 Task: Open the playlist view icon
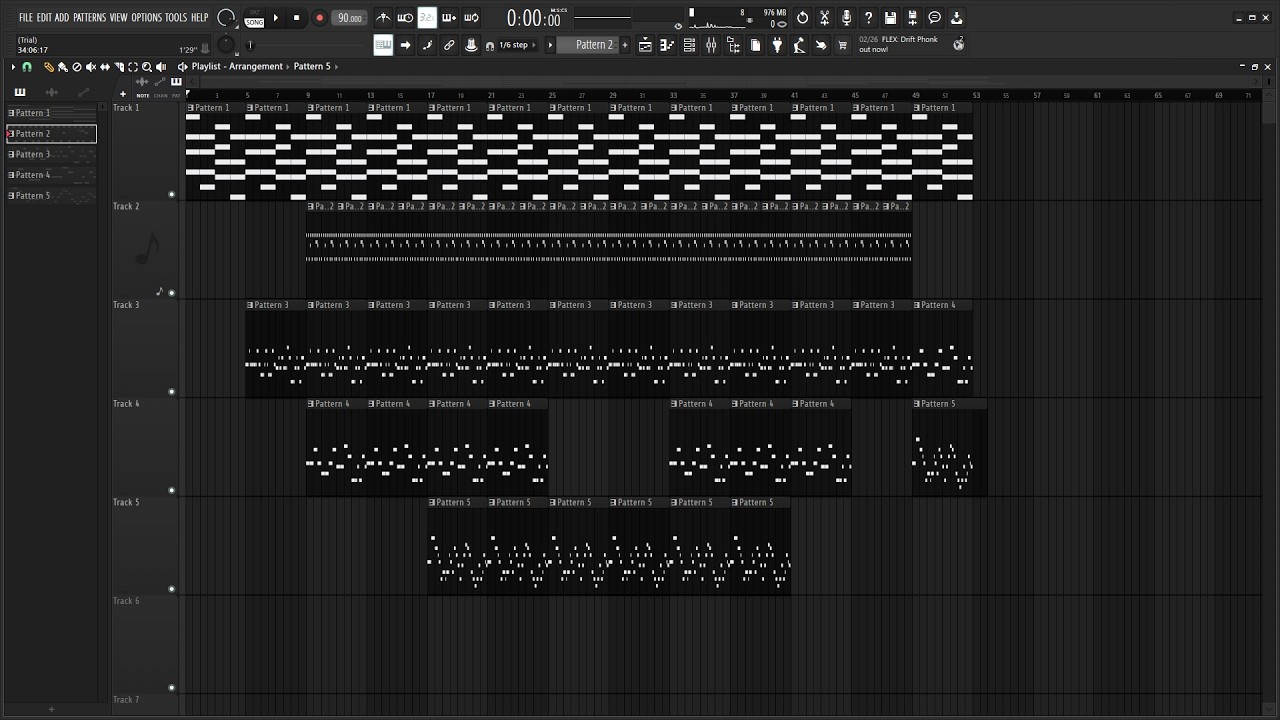click(x=645, y=45)
